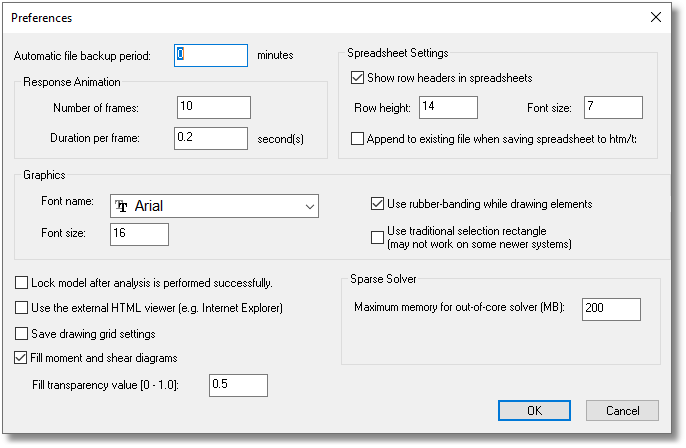Click the Maximum memory for solver field
Screen dimensions: 686x448
(x=610, y=309)
